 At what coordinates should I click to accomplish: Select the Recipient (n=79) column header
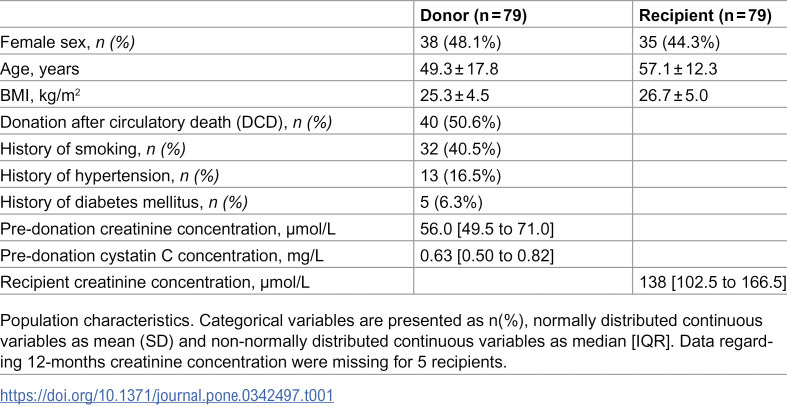pyautogui.click(x=705, y=16)
